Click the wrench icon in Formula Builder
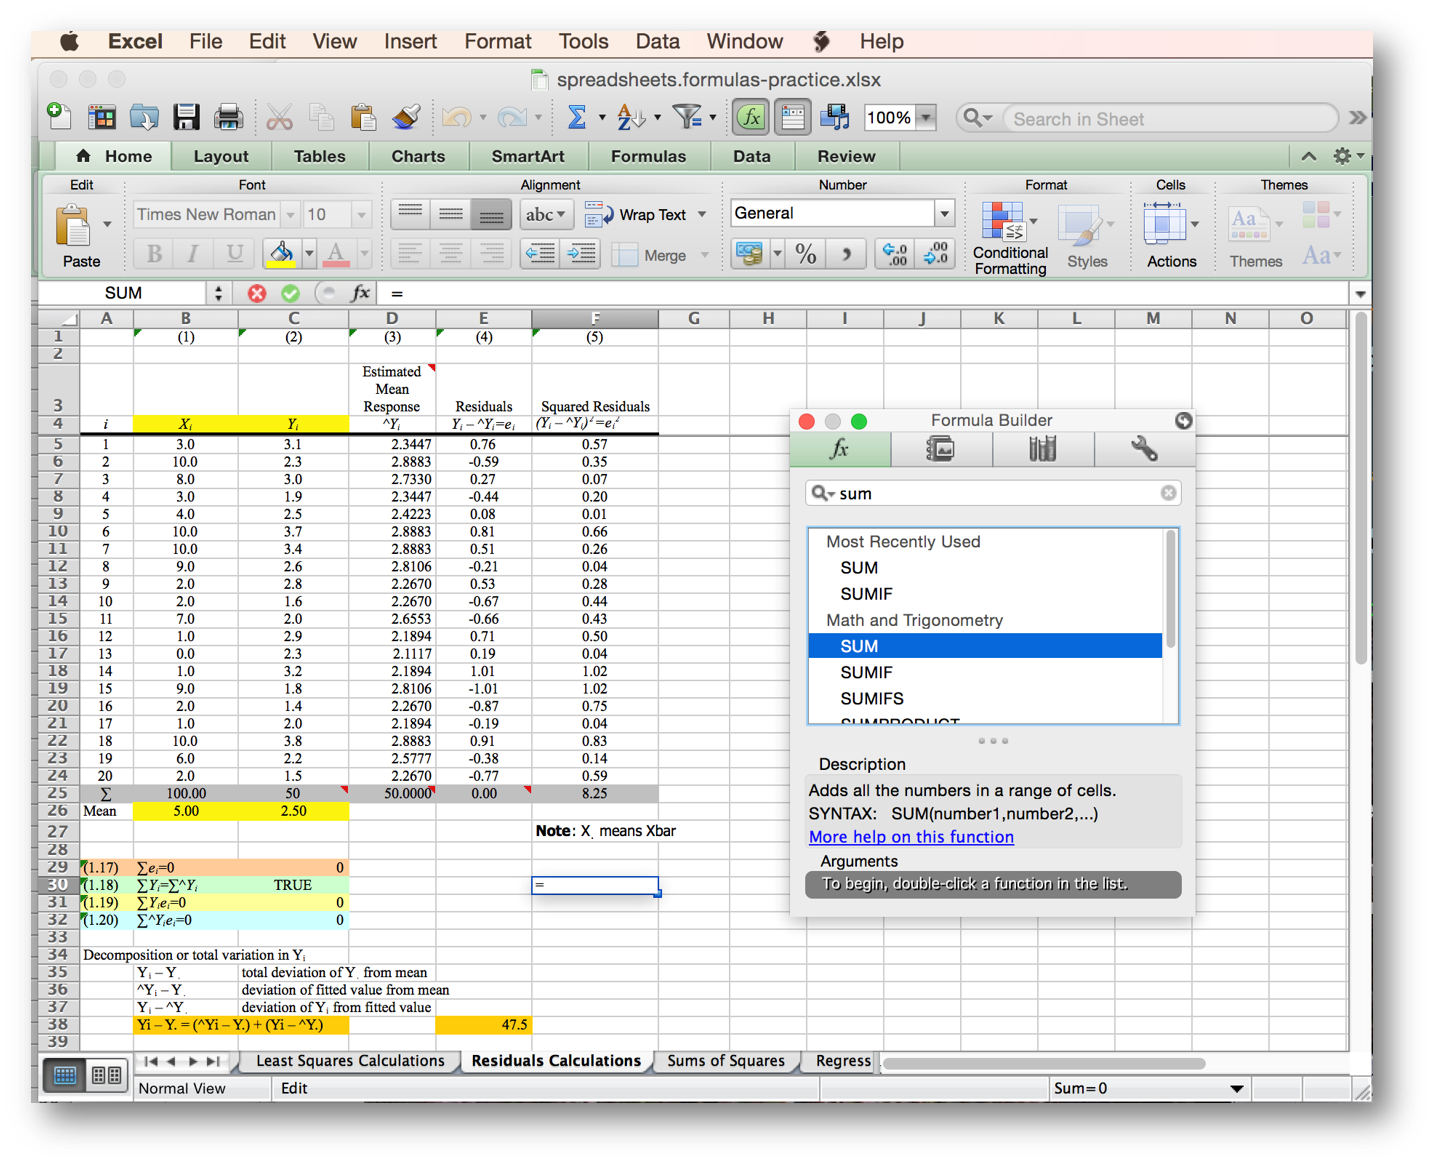The image size is (1435, 1165). pos(1143,449)
